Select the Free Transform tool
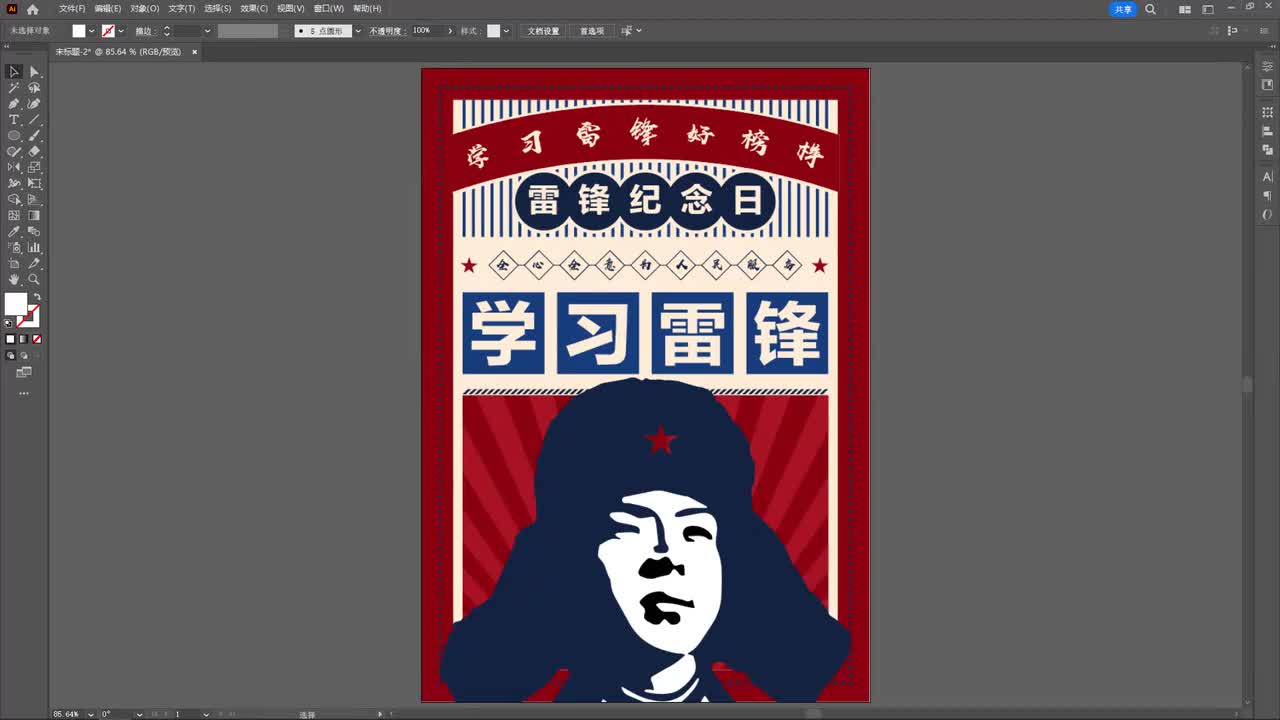 point(34,184)
